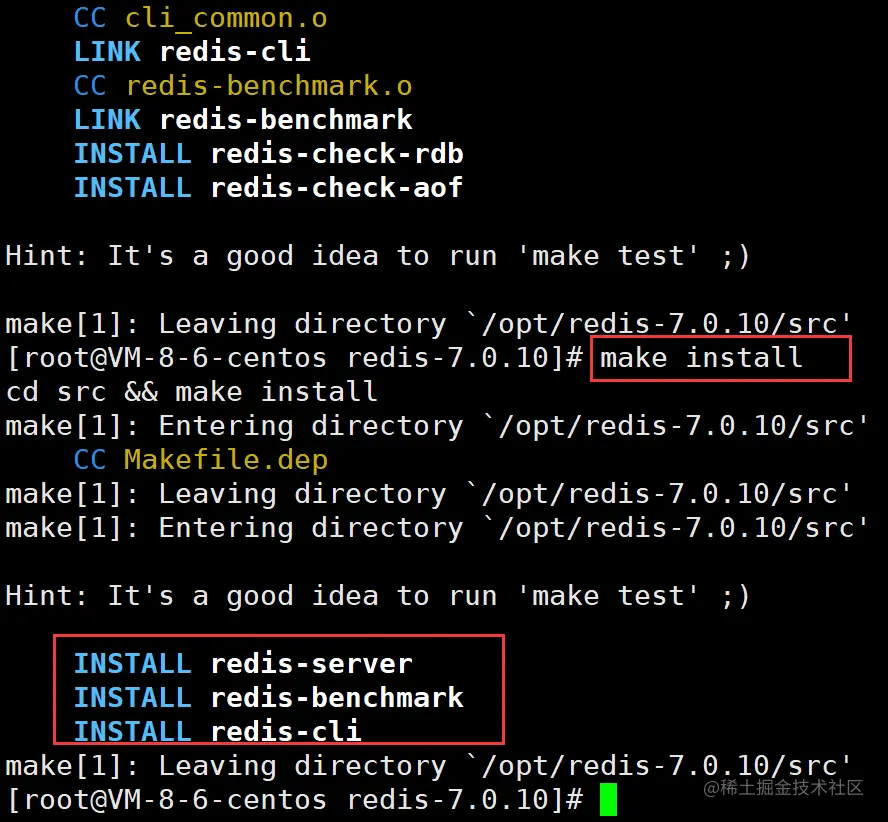Select the "Makefile.dep" text

click(x=226, y=459)
